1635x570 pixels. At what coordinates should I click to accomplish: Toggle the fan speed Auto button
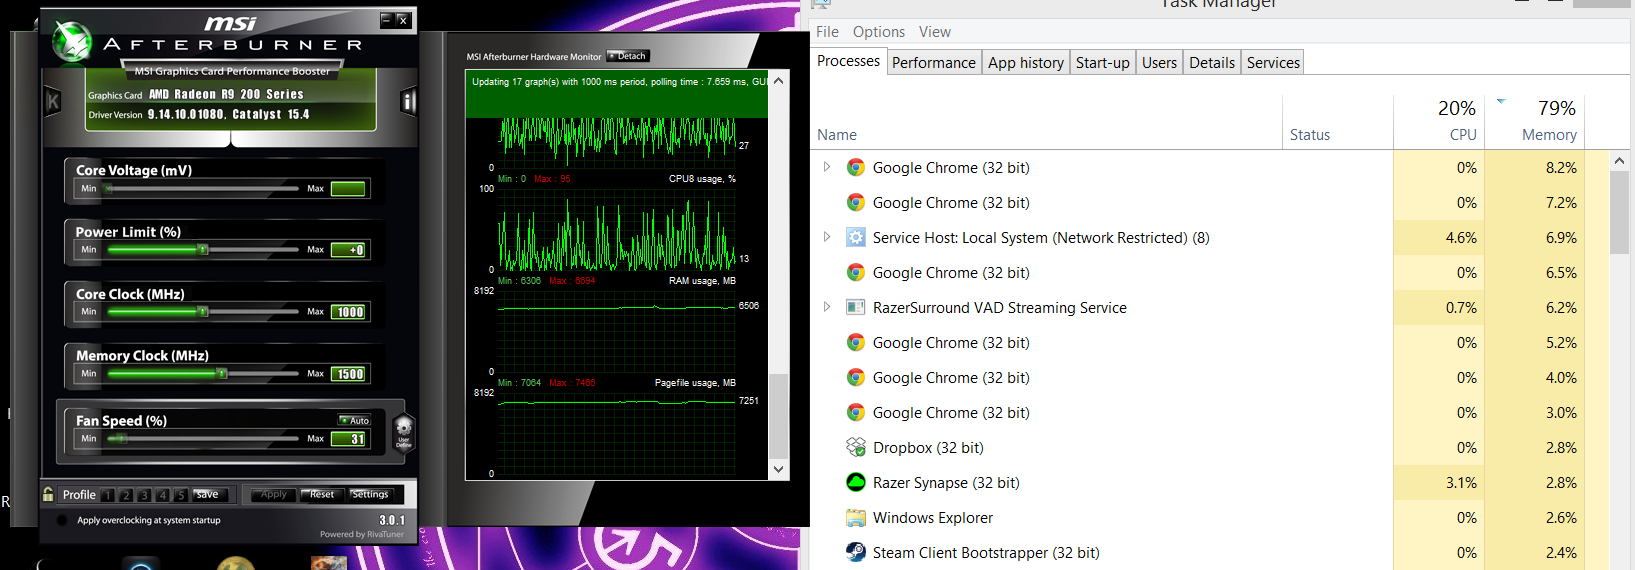pos(354,420)
